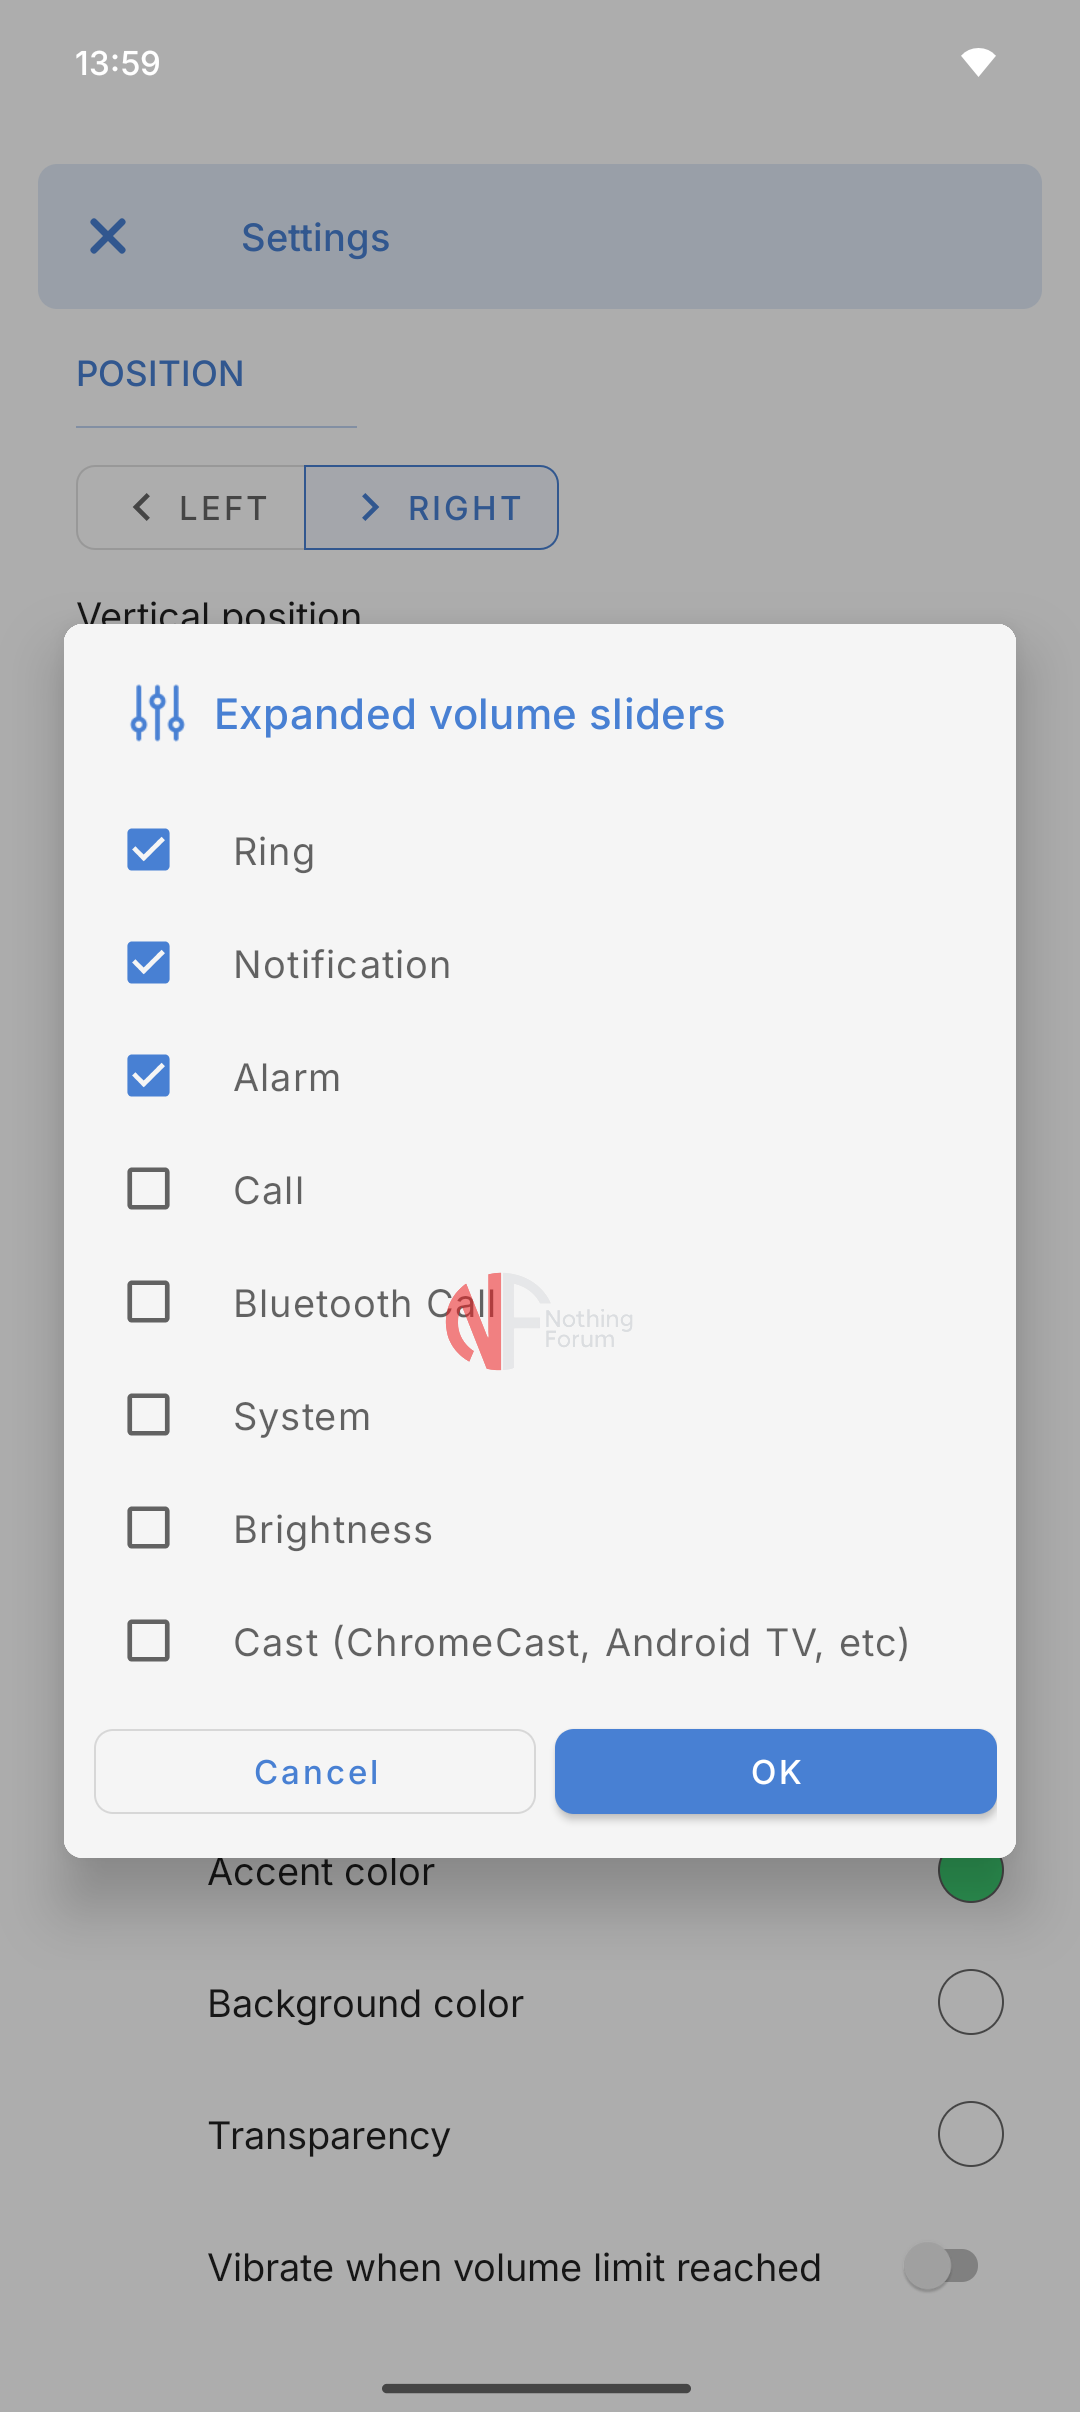Enable the Brightness slider checkbox
Screen dimensions: 1080x2412
pyautogui.click(x=149, y=1528)
